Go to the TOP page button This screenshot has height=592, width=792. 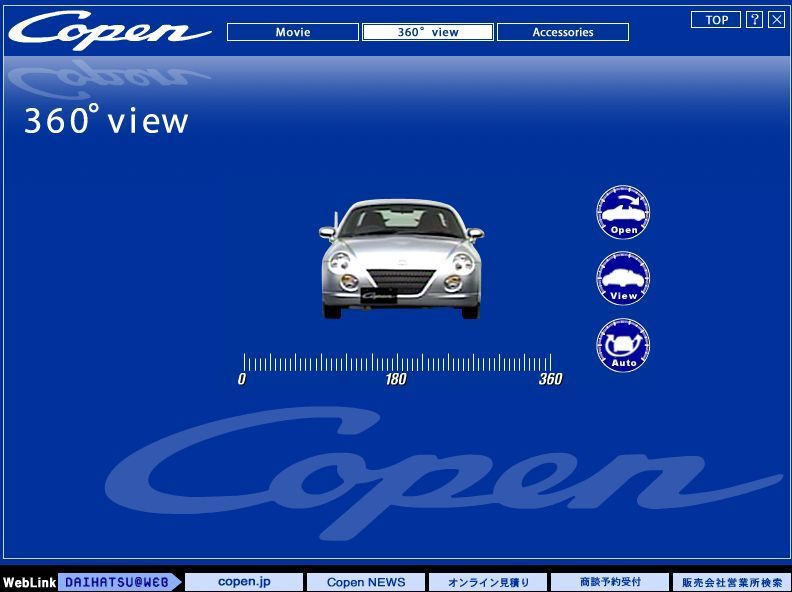pos(716,20)
